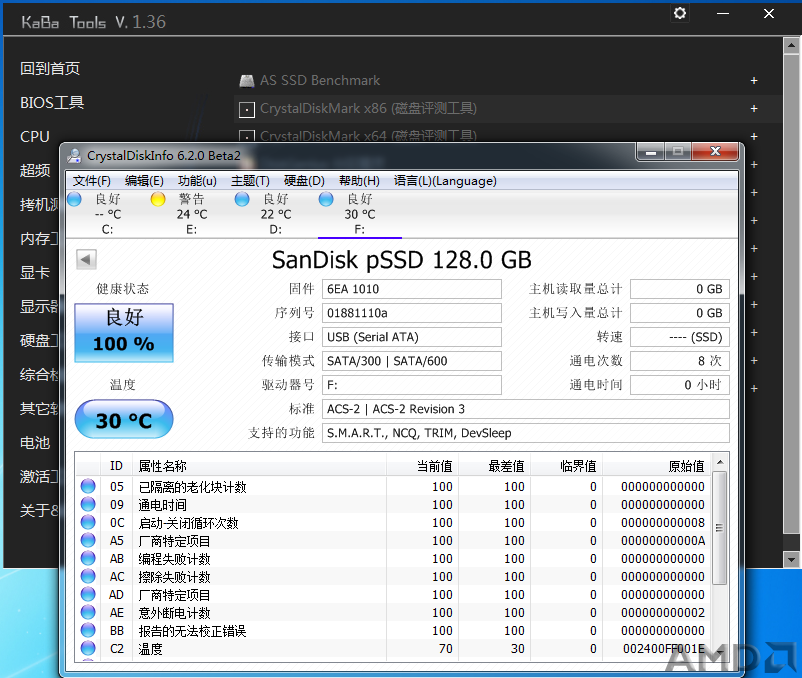Open 功能(u) menu
This screenshot has height=678, width=802.
[197, 181]
